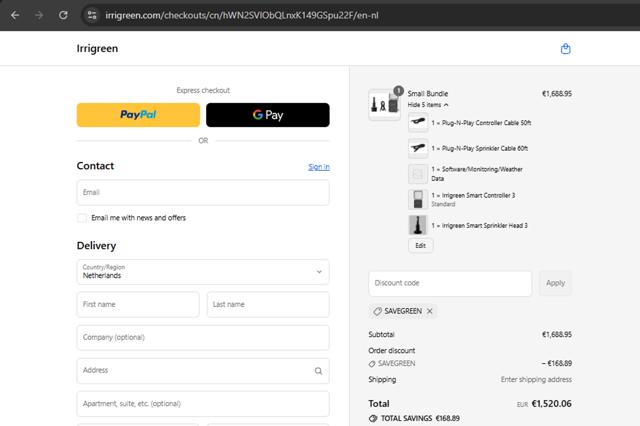
Task: Open the Small Bundle product thumbnail
Action: tap(384, 105)
